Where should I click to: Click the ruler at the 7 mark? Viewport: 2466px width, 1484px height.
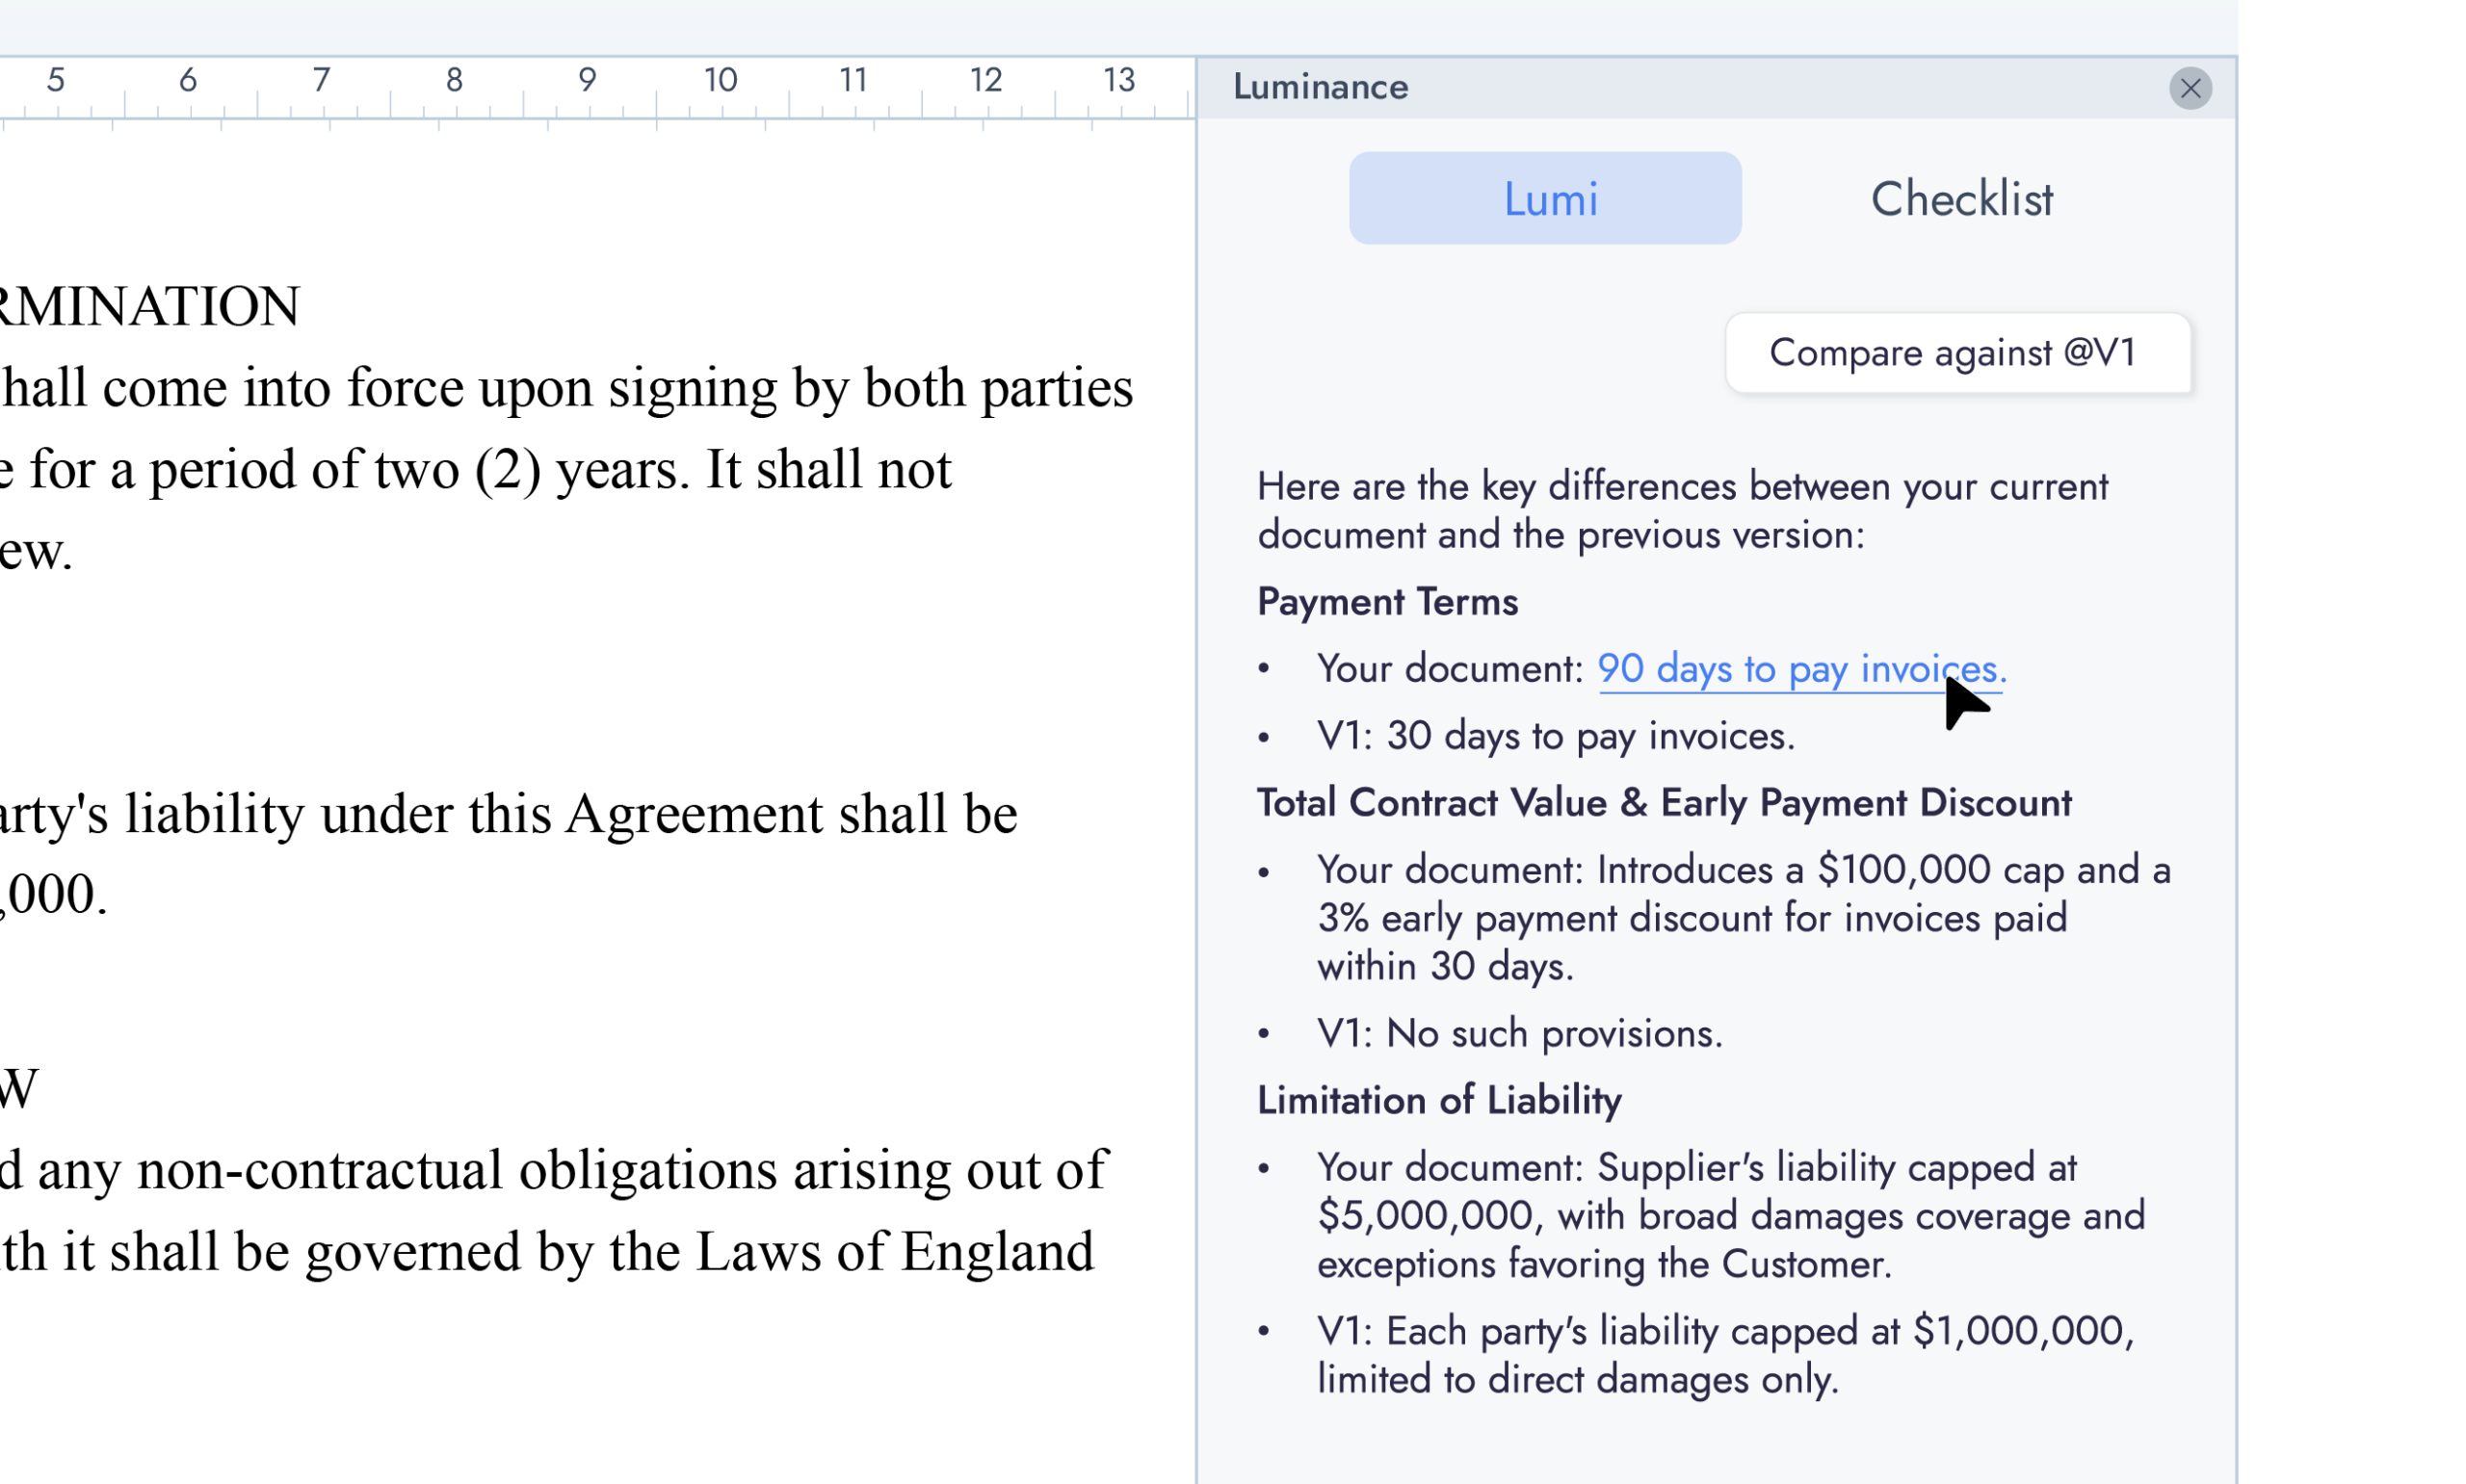pyautogui.click(x=321, y=80)
